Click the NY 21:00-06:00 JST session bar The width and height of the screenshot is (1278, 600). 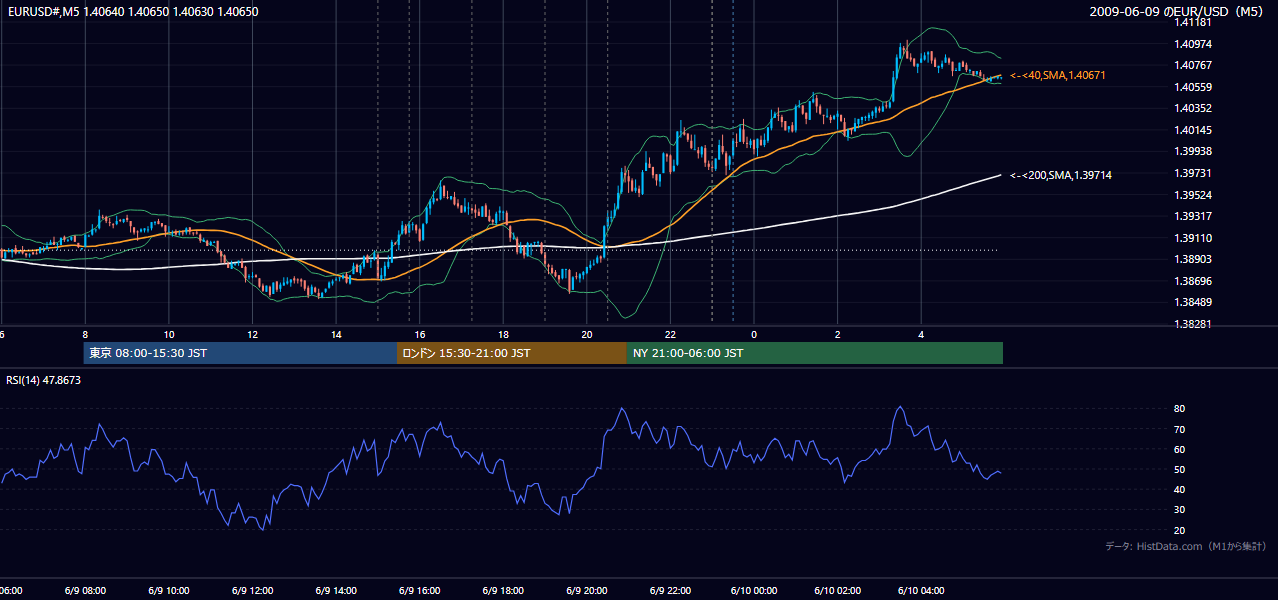pyautogui.click(x=815, y=353)
